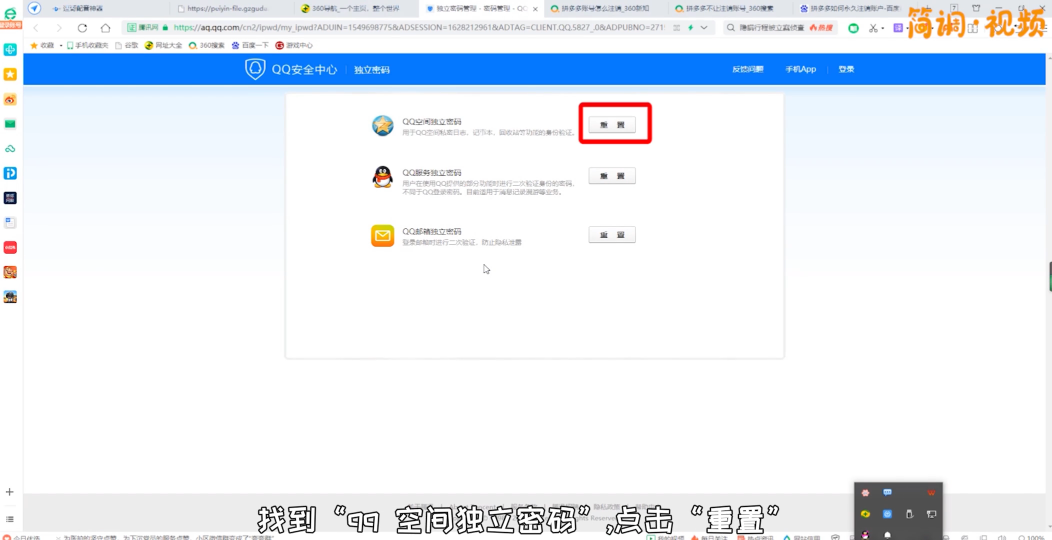Viewport: 1052px width, 540px height.
Task: Click the QQ安全中心 shield logo
Action: click(x=256, y=69)
